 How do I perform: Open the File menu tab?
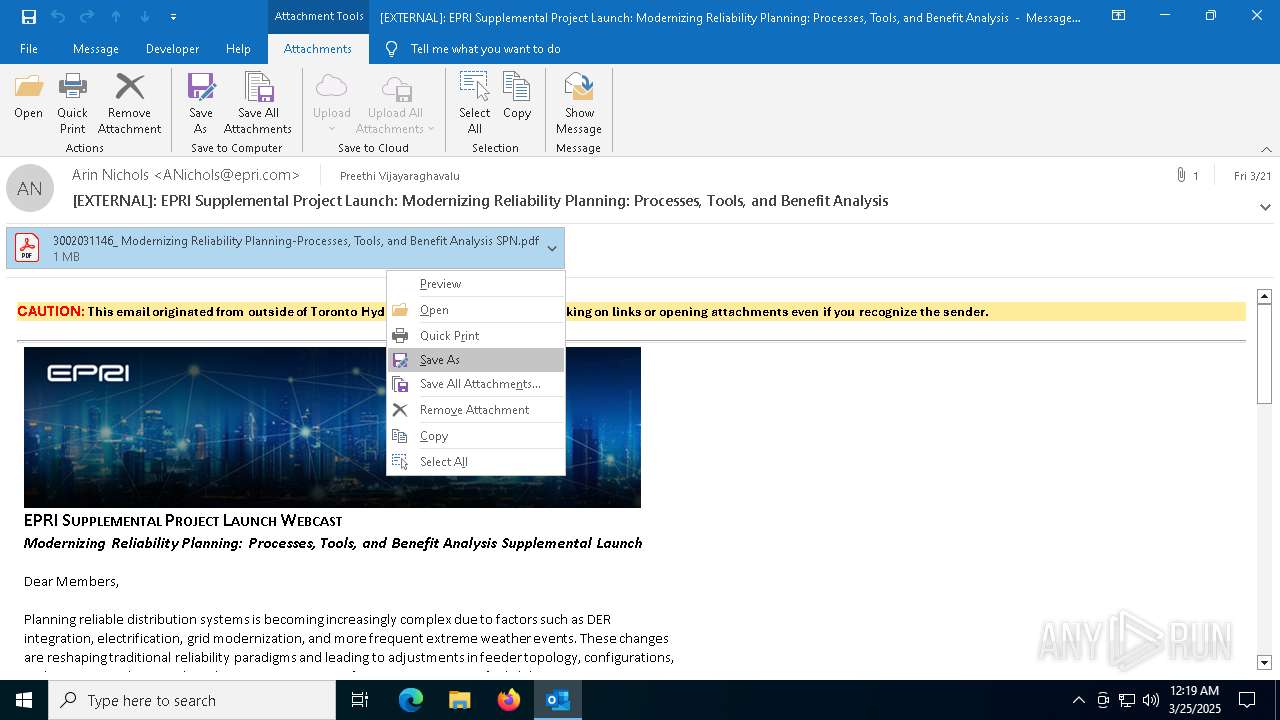pos(29,48)
